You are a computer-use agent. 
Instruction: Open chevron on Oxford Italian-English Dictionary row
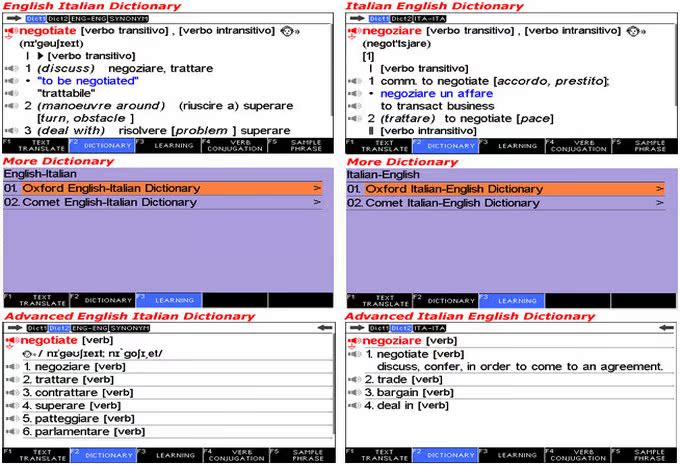point(660,189)
